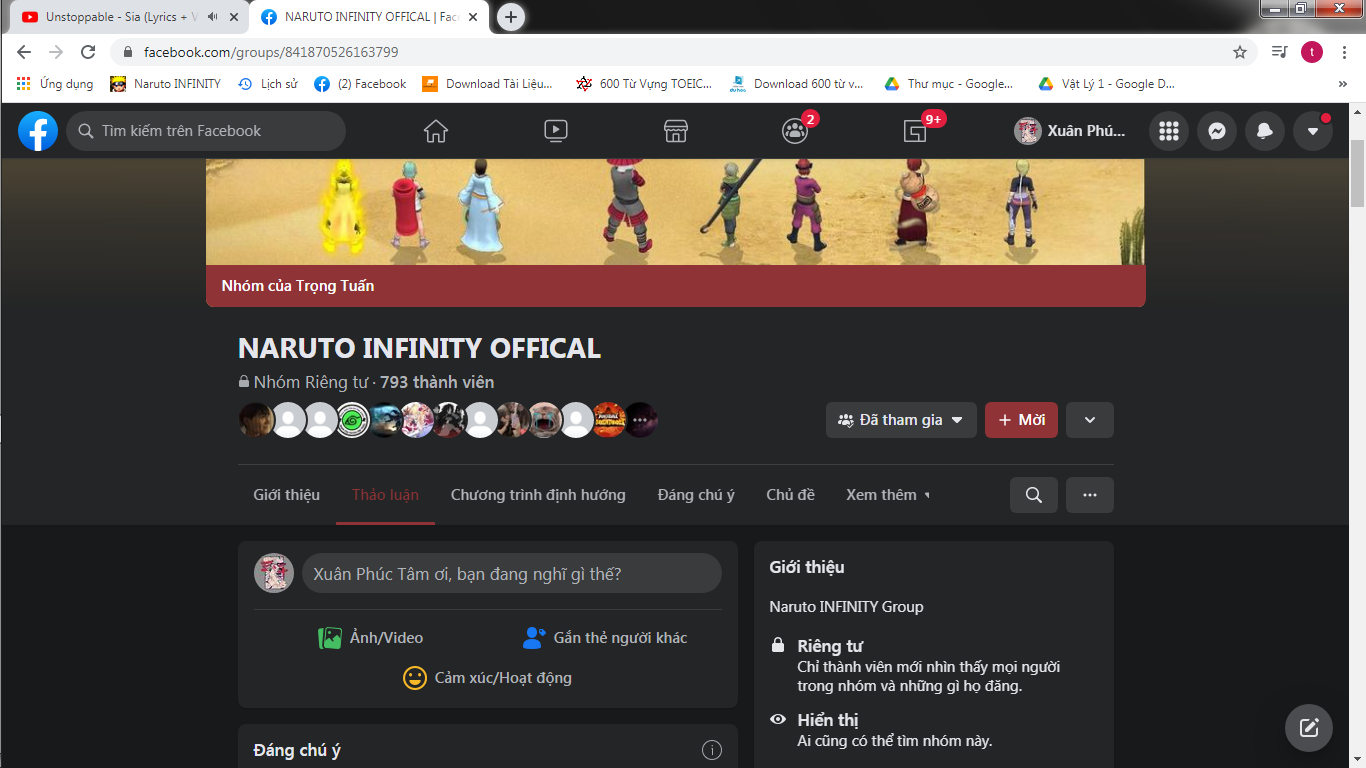Click the post composer input field
This screenshot has height=768, width=1366.
point(512,574)
